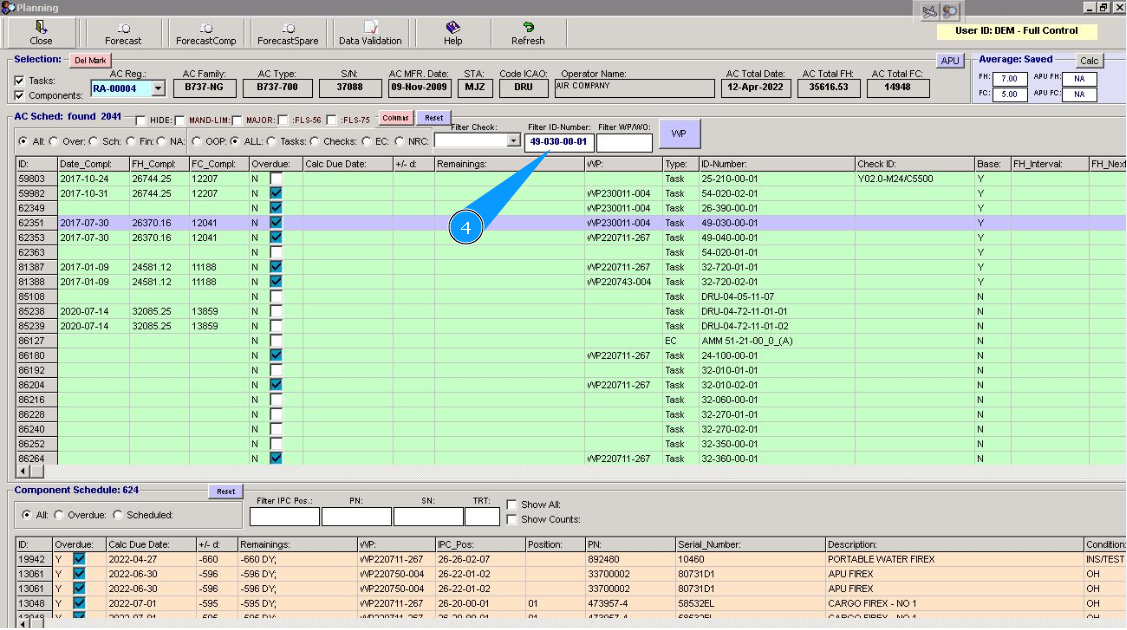Expand the Filter Check dropdown
This screenshot has width=1127, height=630.
pos(513,142)
